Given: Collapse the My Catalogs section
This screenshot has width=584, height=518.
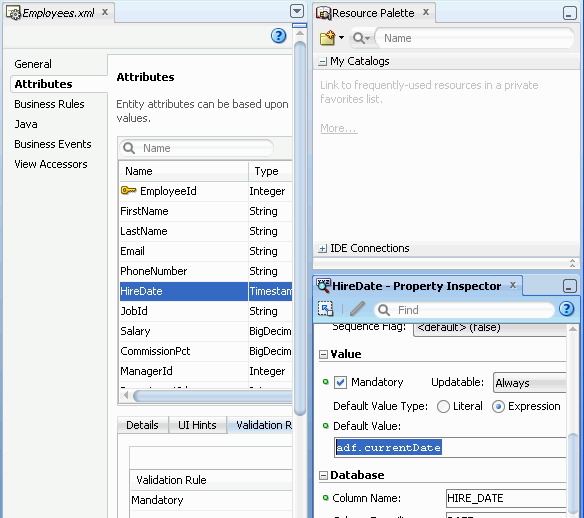Looking at the screenshot, I should tap(323, 62).
